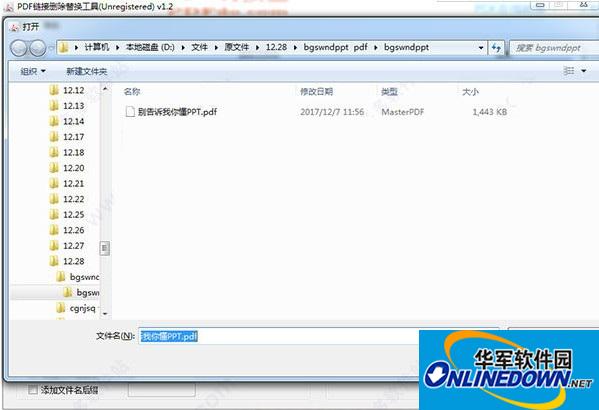
Task: Click bgswndppt pdf in the breadcrumb
Action: (x=335, y=47)
